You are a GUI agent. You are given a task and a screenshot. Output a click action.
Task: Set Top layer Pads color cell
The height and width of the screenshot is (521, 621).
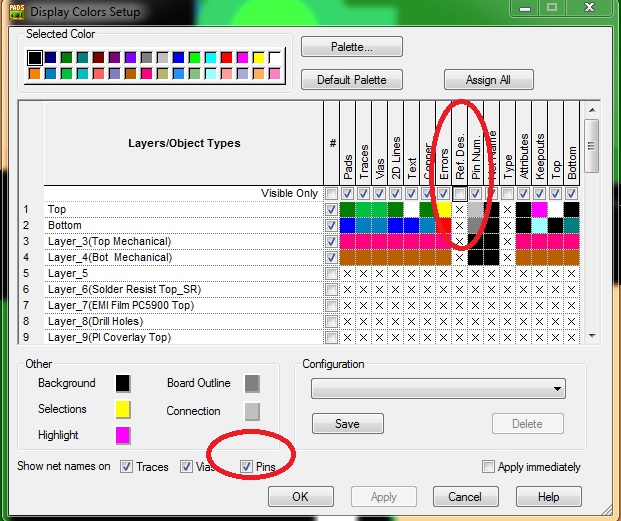[x=347, y=209]
